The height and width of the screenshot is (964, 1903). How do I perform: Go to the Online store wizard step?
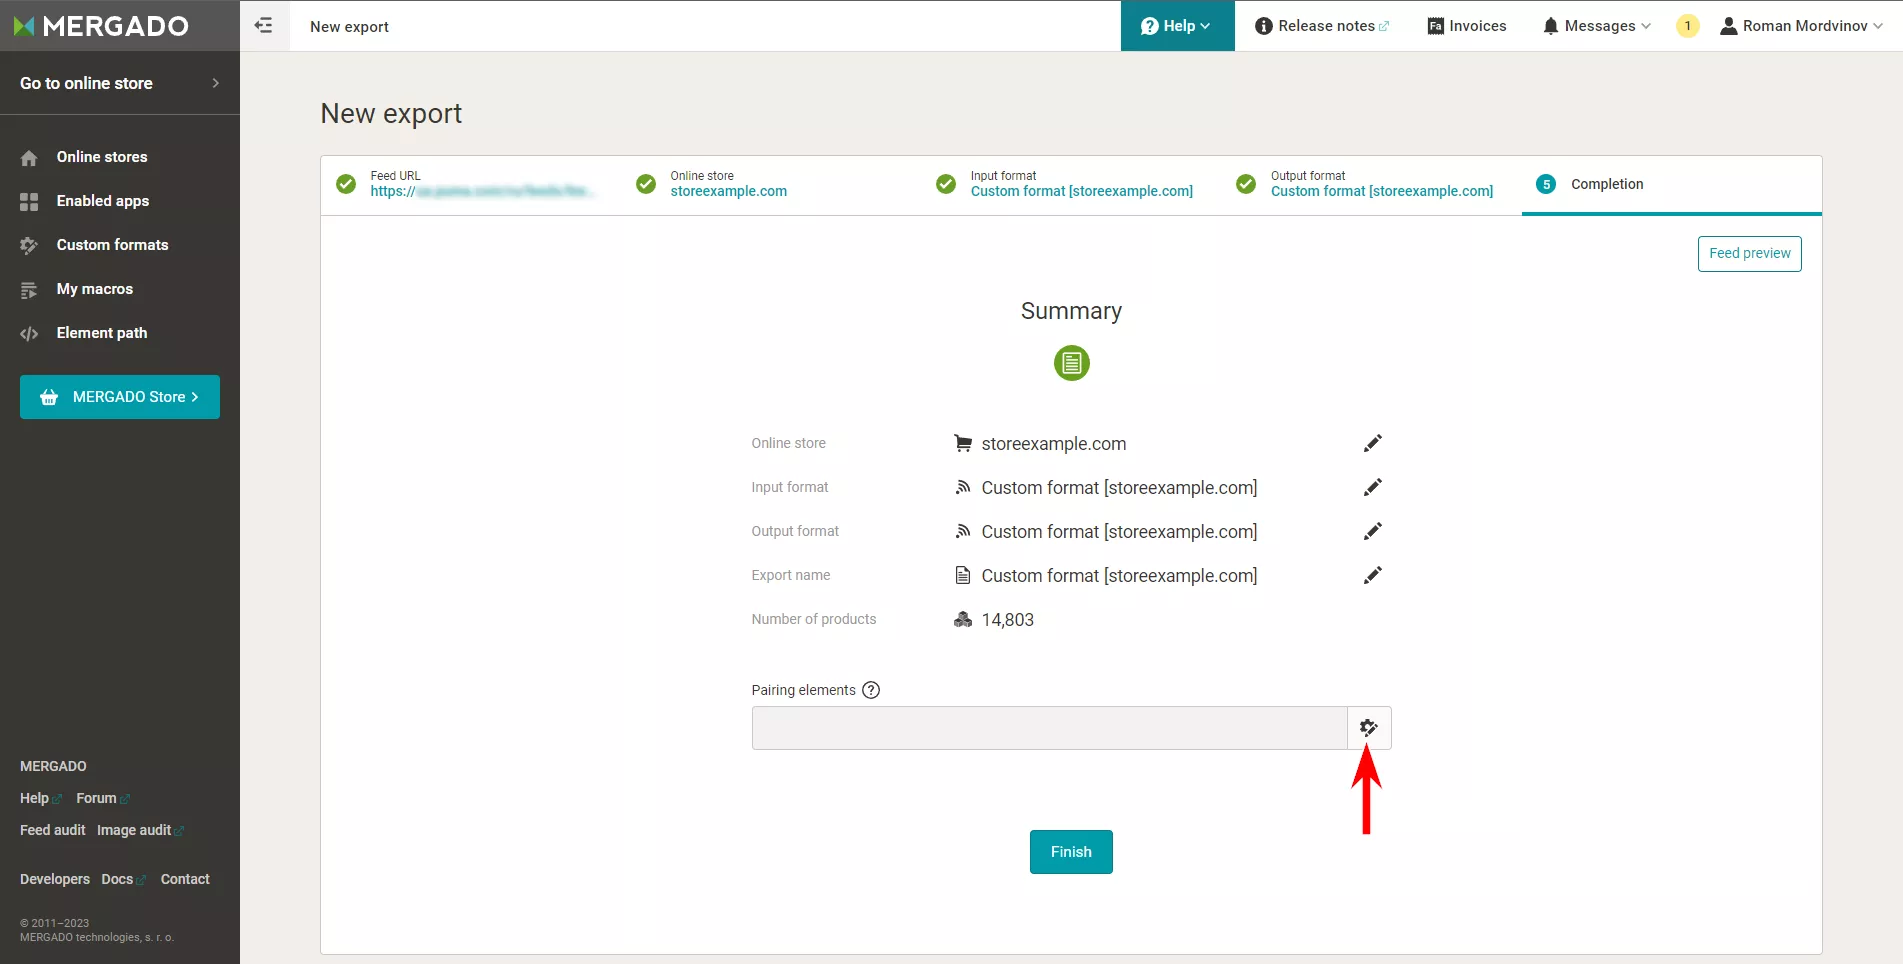[712, 184]
